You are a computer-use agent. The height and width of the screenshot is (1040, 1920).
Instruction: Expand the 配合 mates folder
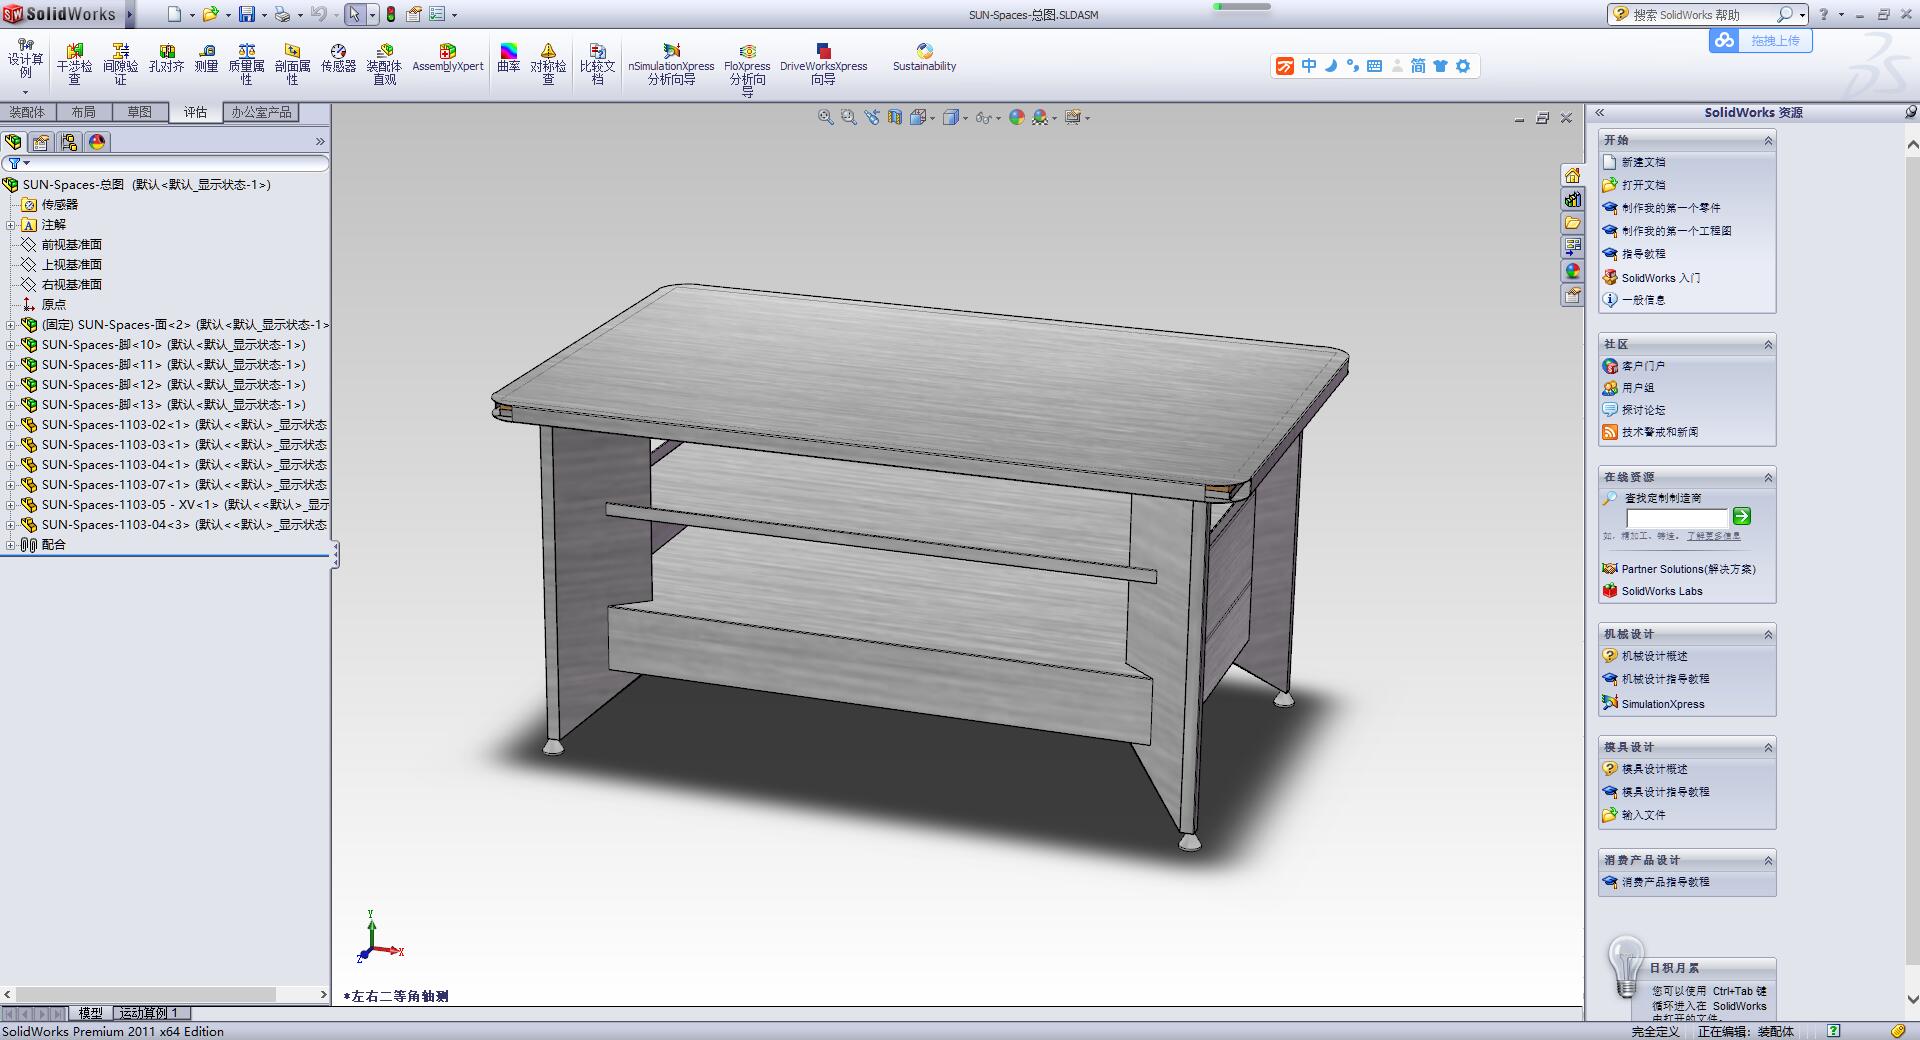11,545
